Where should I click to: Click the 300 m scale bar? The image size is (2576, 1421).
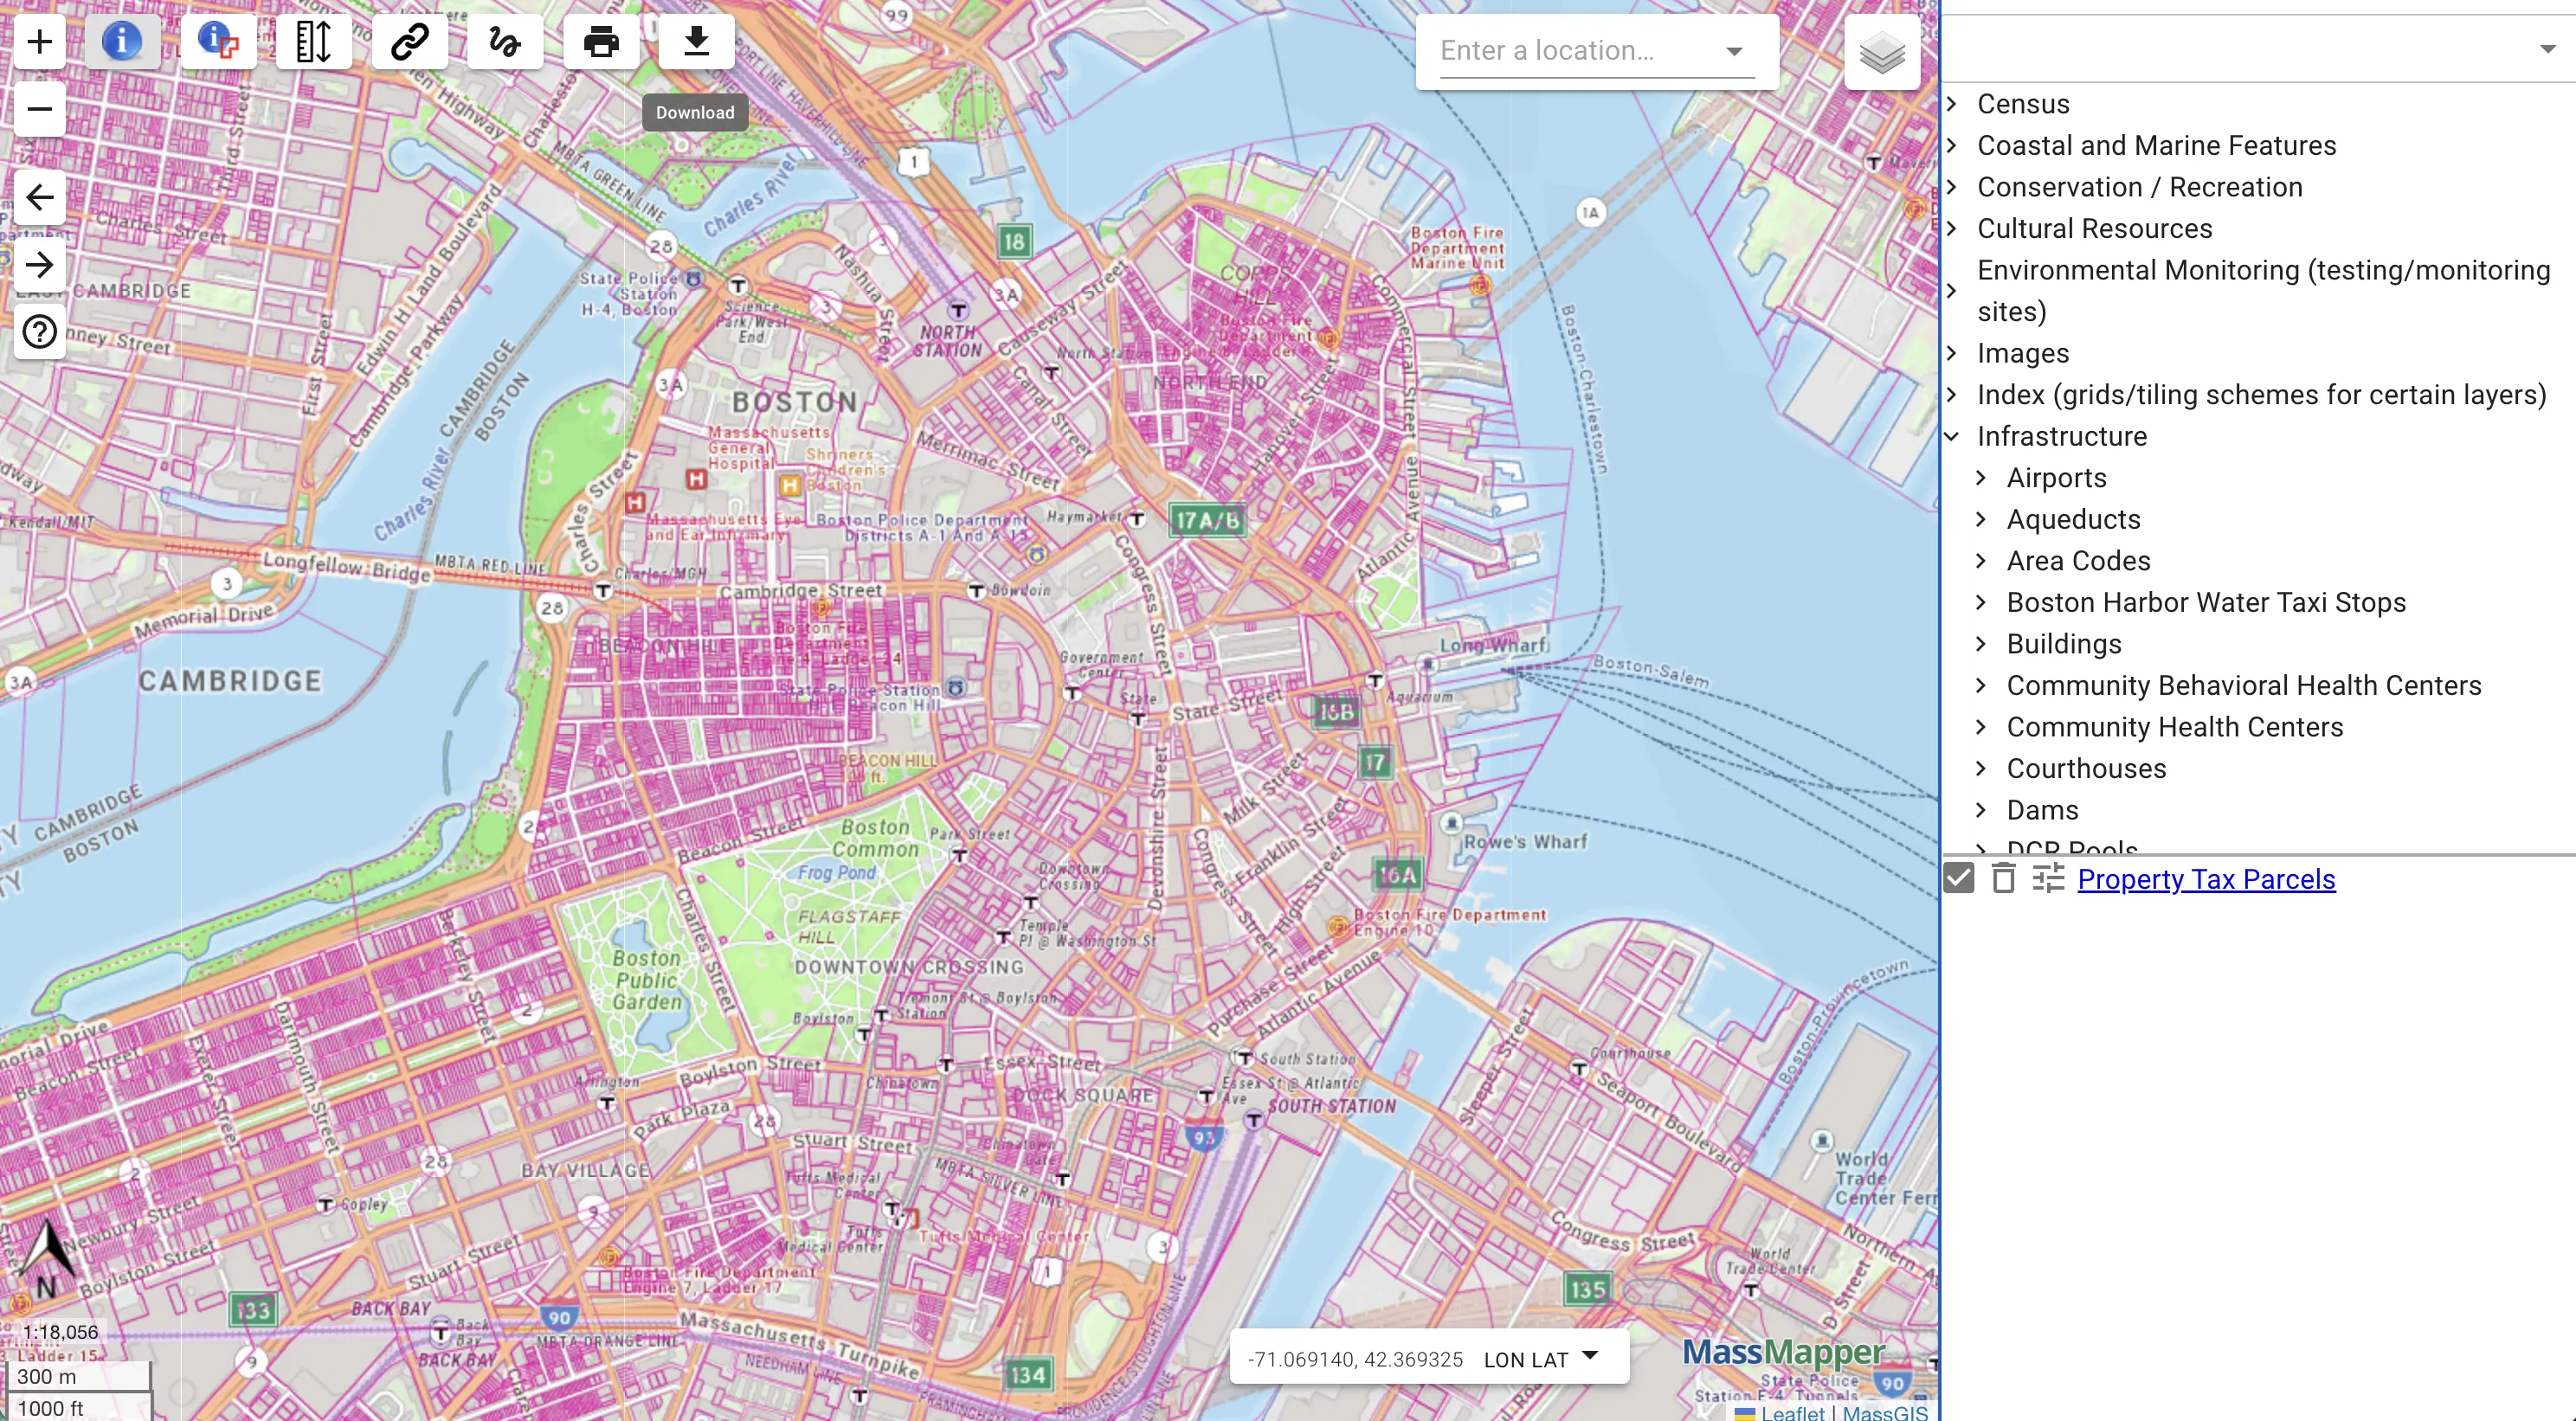point(78,1376)
